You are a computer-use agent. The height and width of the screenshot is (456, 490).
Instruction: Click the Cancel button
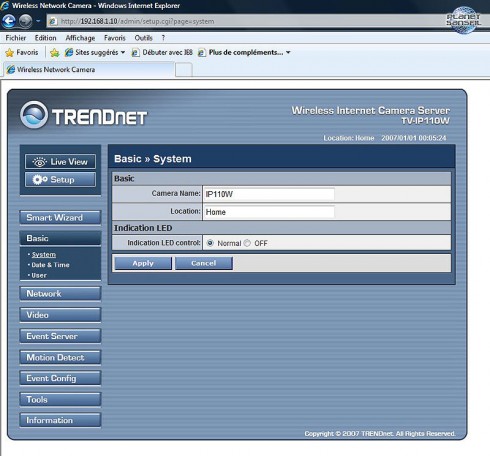(204, 263)
